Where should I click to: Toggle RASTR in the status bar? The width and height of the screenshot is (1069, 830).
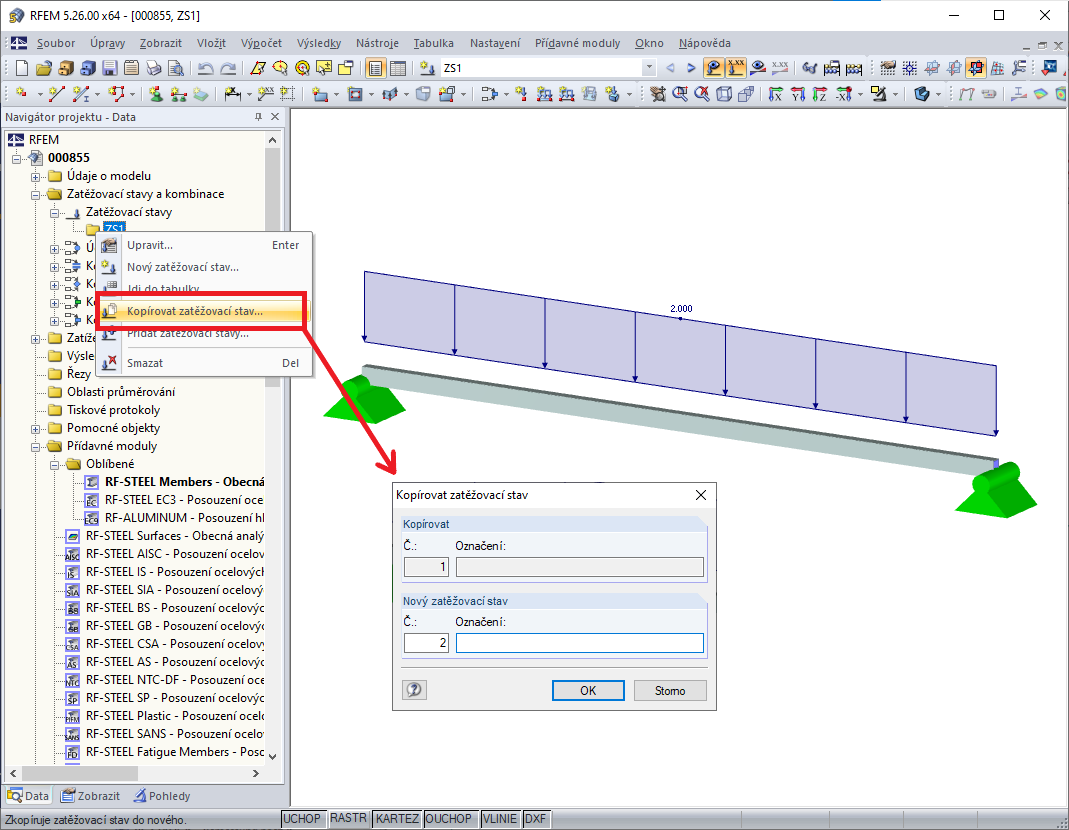pos(348,818)
